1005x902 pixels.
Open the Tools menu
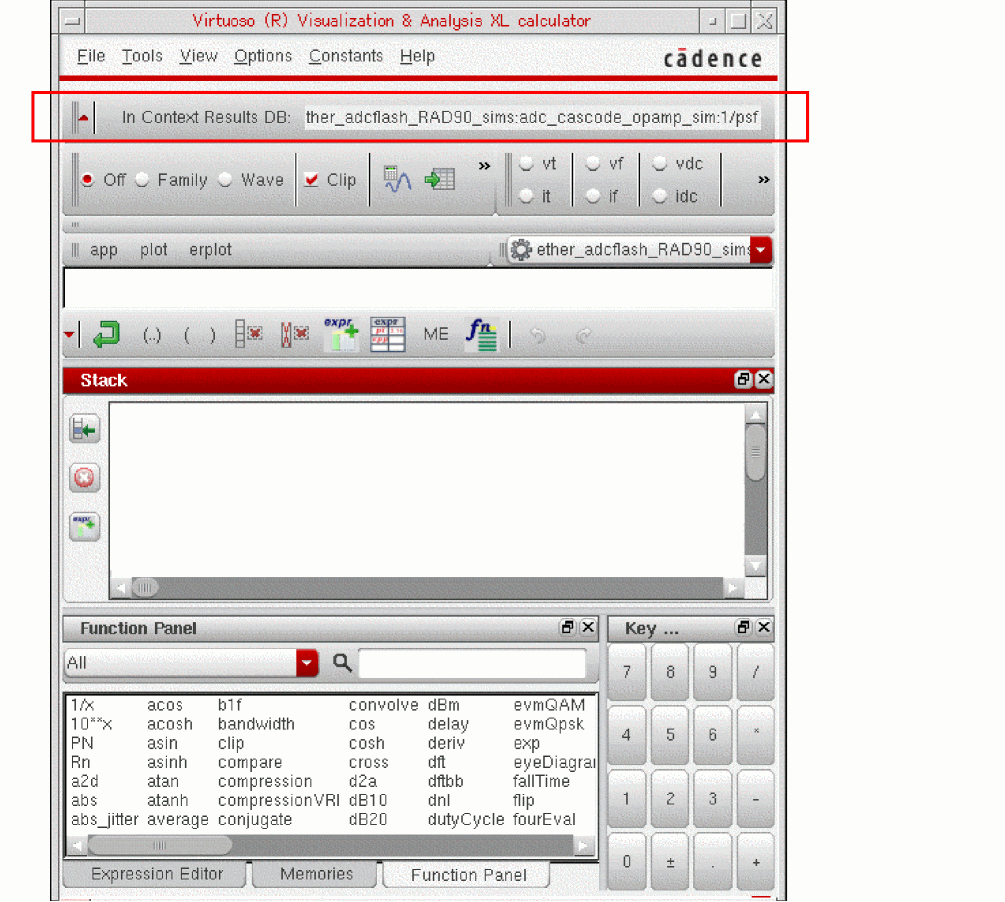click(142, 56)
